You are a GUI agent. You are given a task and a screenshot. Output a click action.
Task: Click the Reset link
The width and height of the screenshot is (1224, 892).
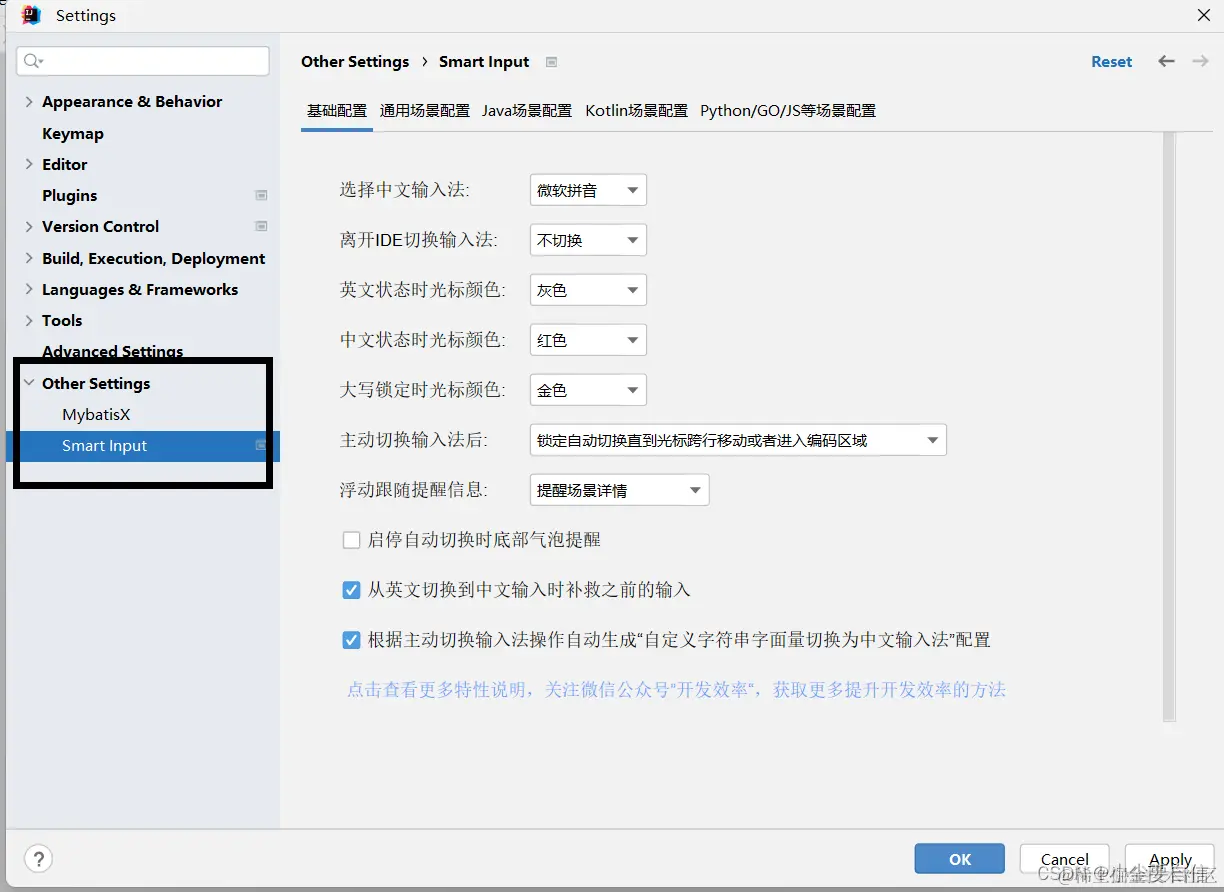(x=1111, y=61)
